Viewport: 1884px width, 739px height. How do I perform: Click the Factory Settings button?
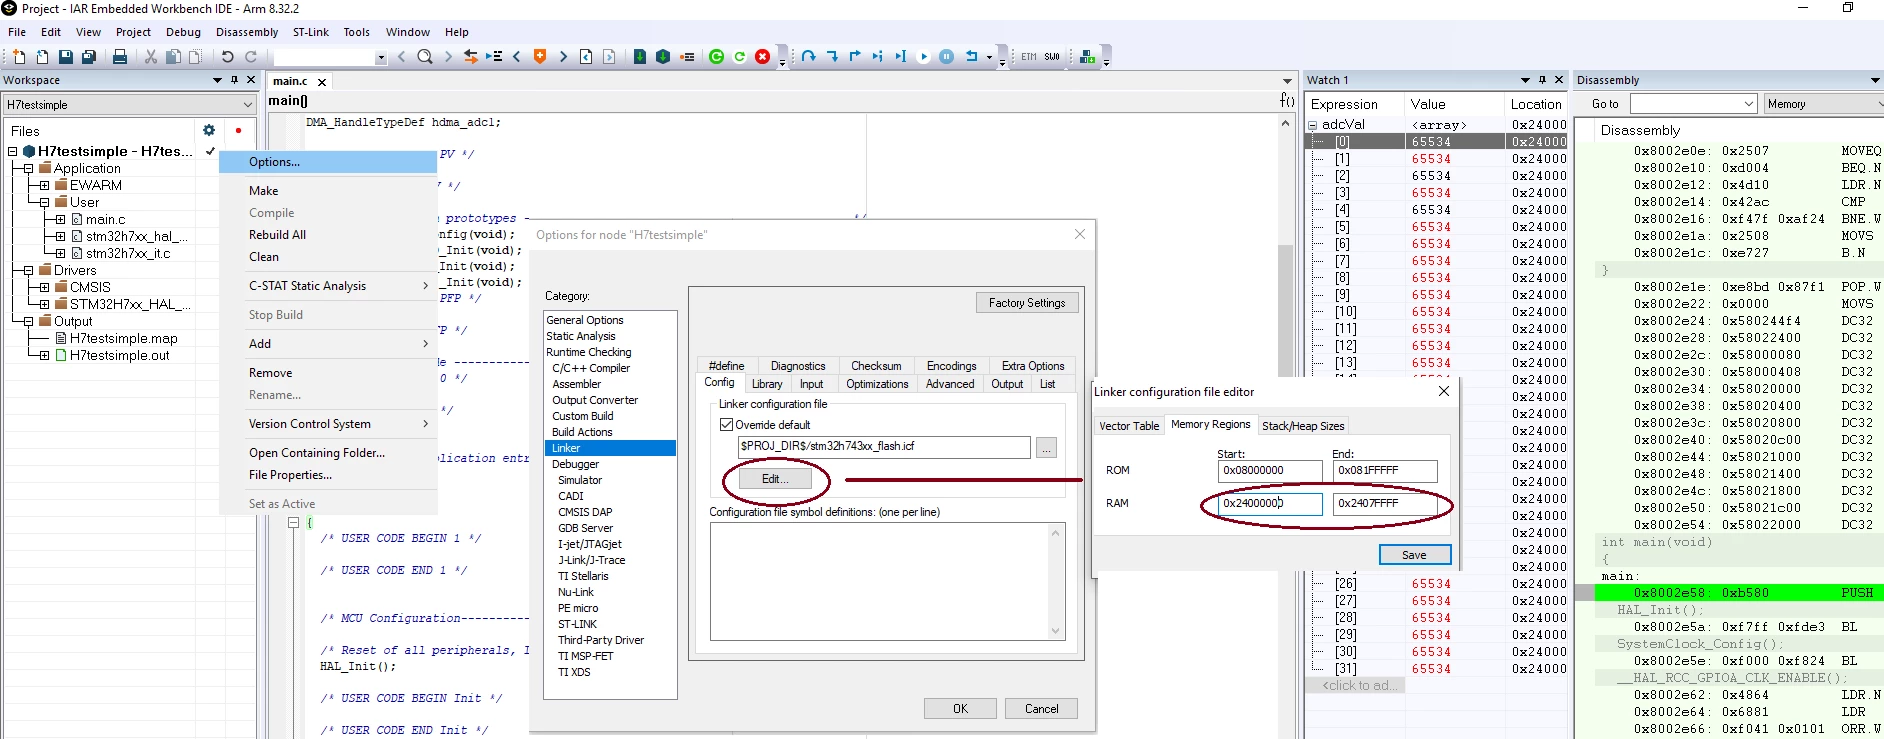[1027, 303]
